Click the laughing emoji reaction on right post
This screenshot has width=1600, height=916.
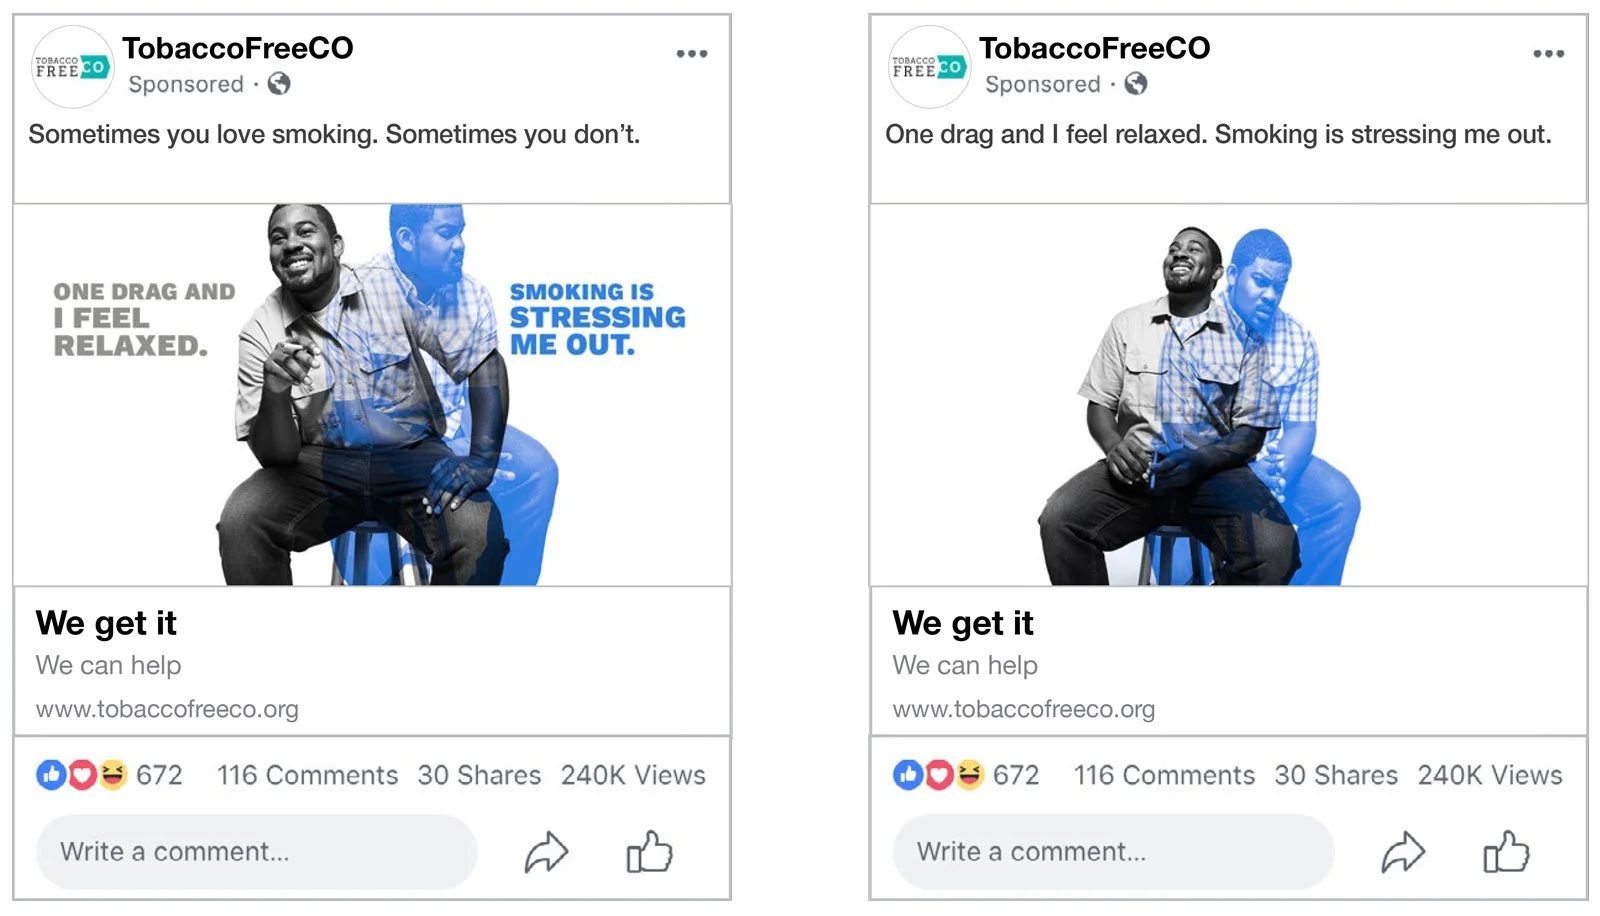[970, 774]
